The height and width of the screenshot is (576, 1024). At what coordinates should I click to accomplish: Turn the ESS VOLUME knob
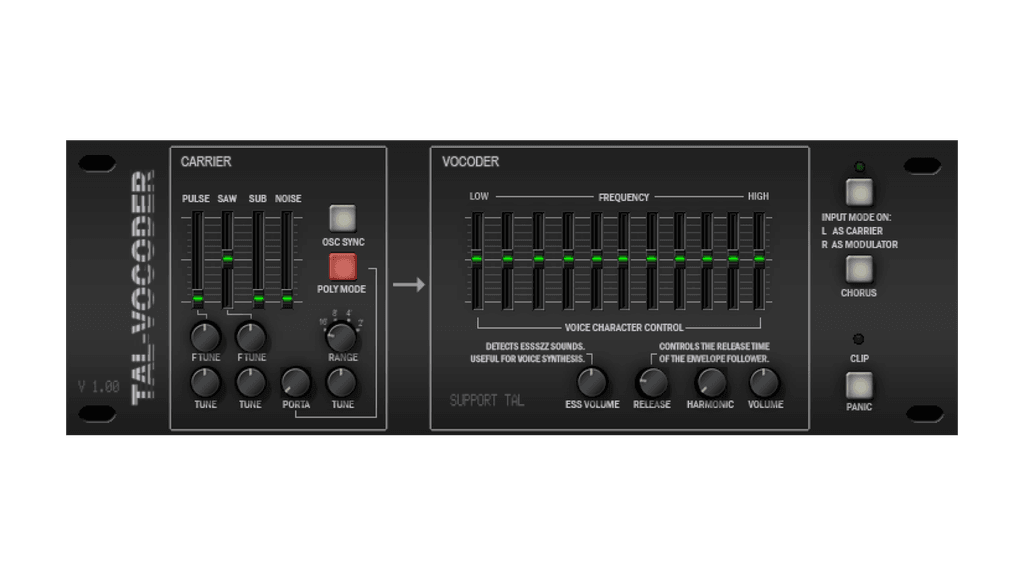[x=592, y=382]
